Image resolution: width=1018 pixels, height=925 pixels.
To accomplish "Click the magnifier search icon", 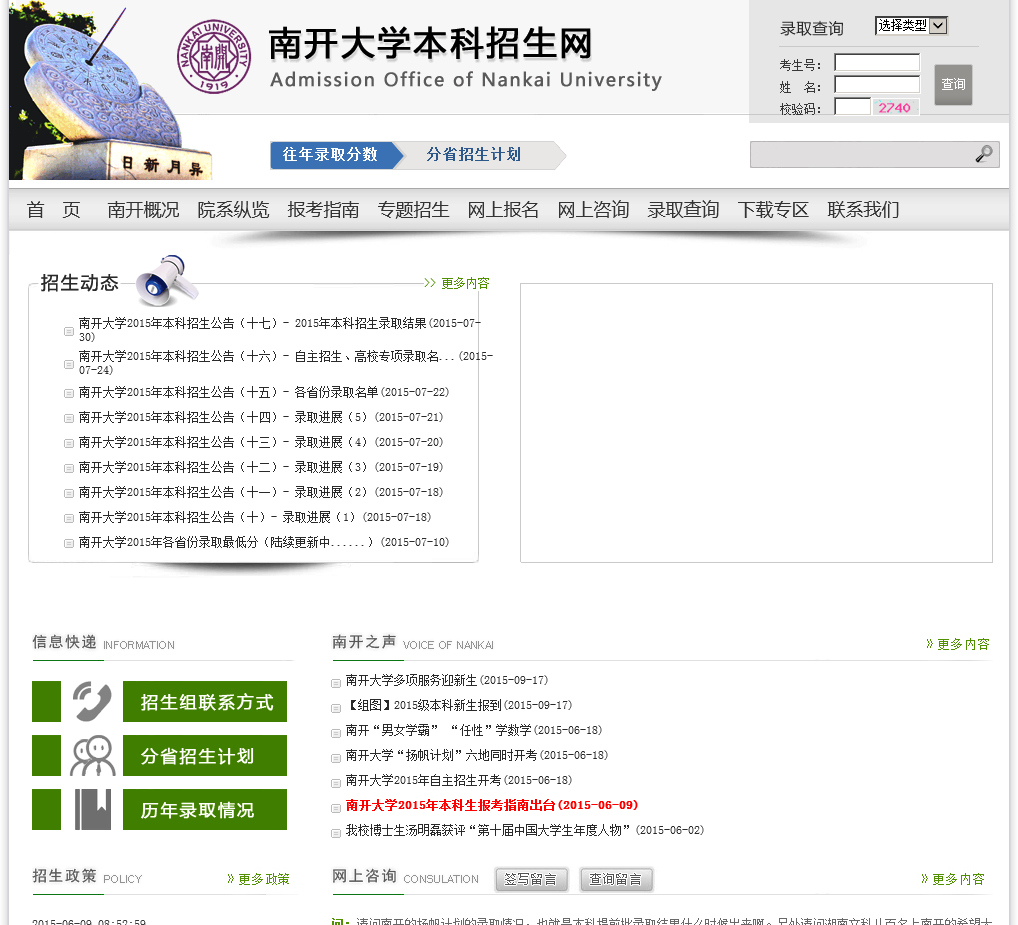I will [x=984, y=154].
